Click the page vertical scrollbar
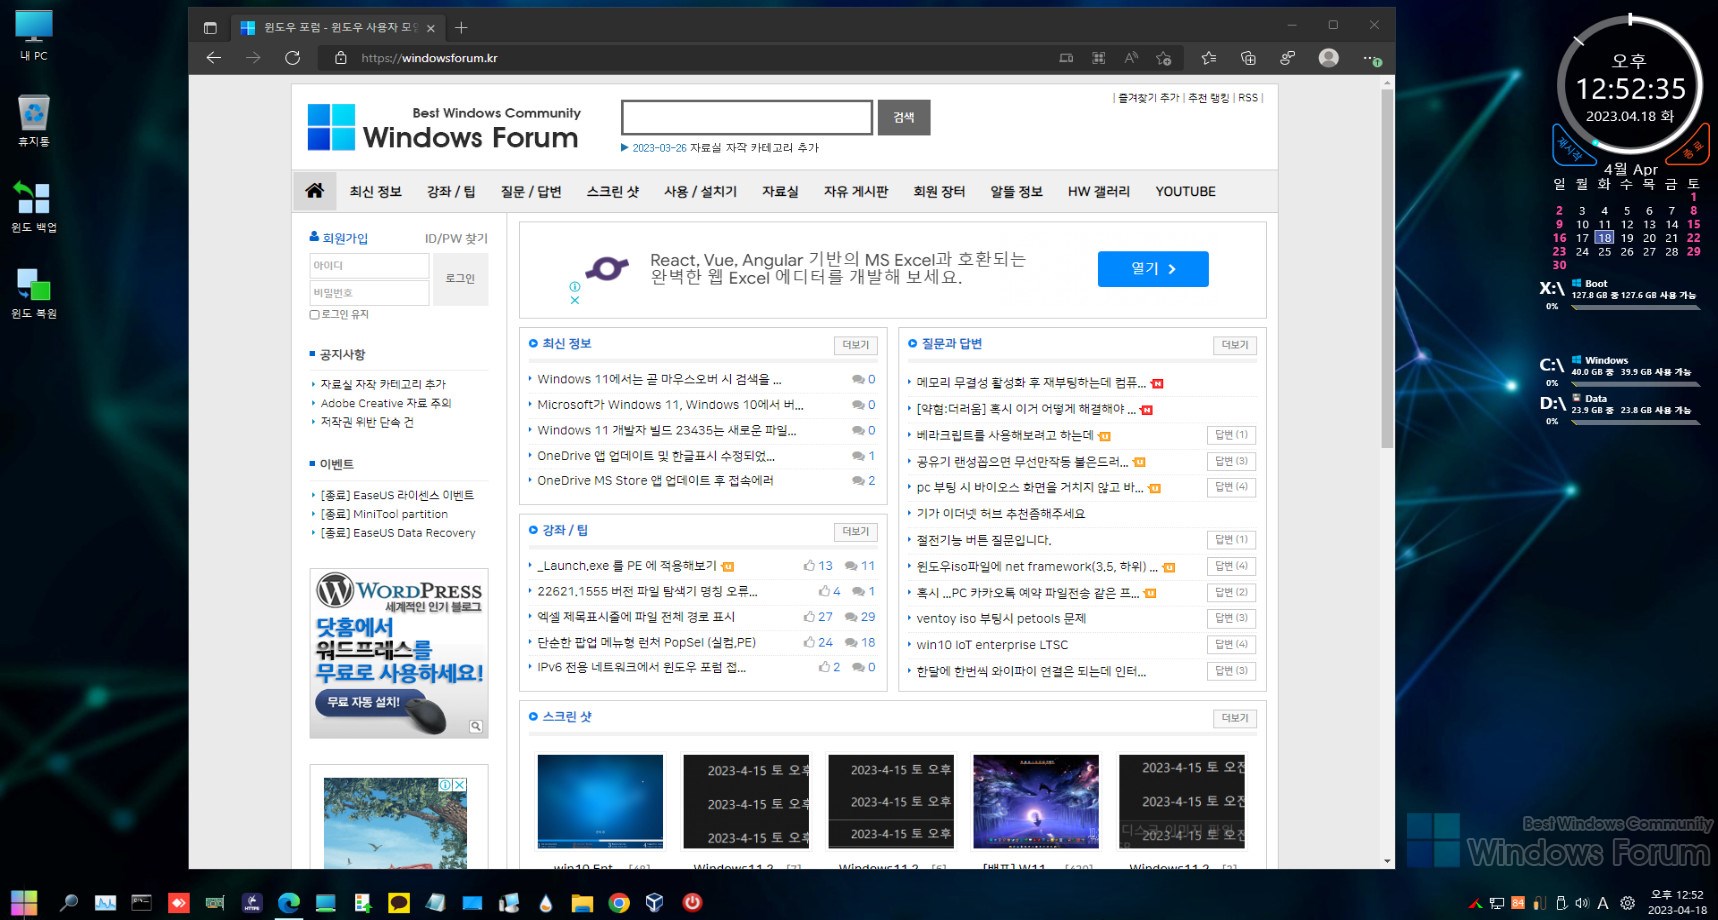This screenshot has width=1718, height=920. (x=1387, y=268)
